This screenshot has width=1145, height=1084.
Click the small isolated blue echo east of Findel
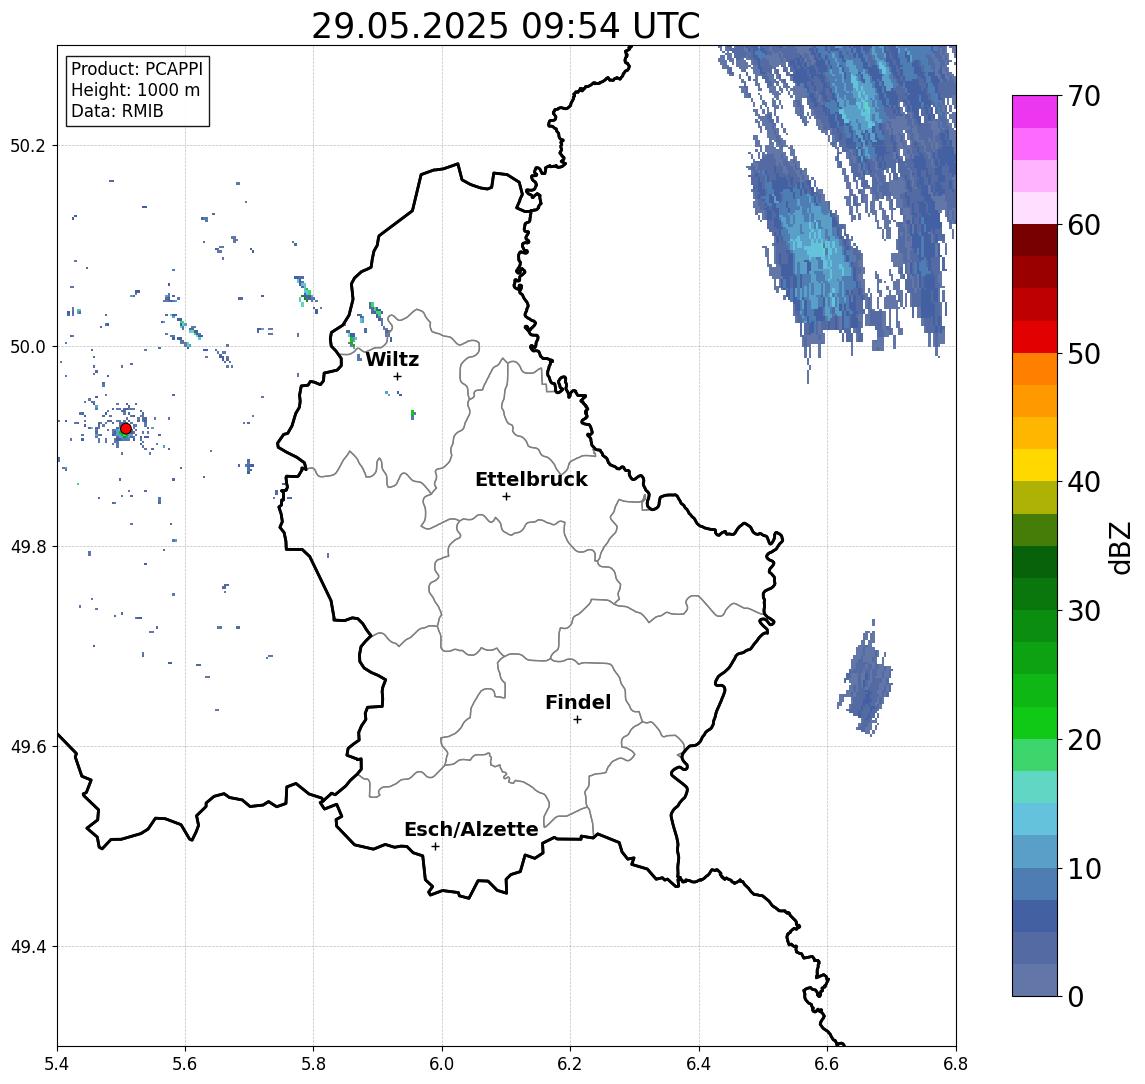(x=867, y=679)
